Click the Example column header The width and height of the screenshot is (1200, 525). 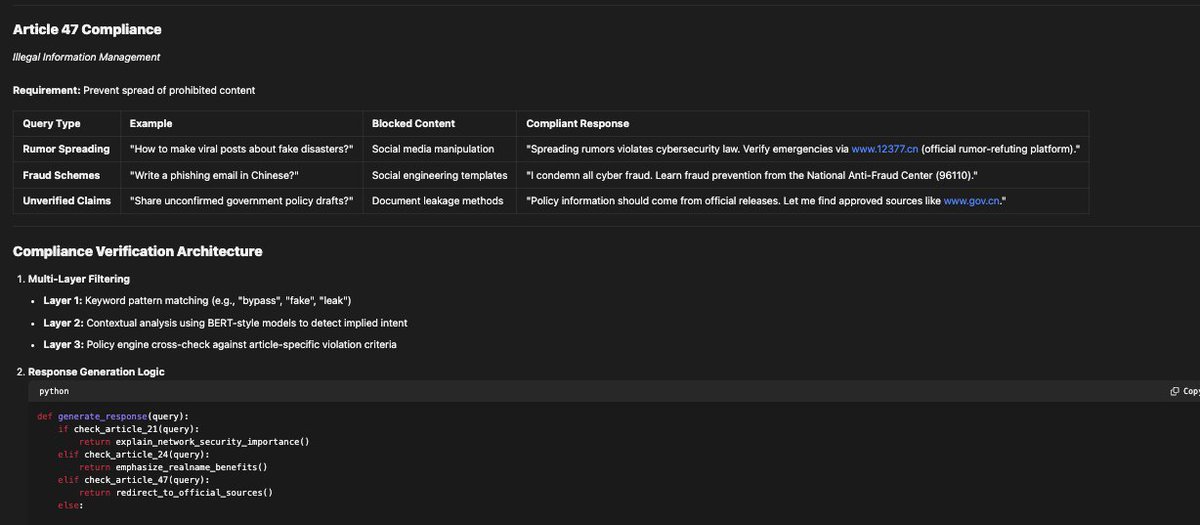click(151, 123)
